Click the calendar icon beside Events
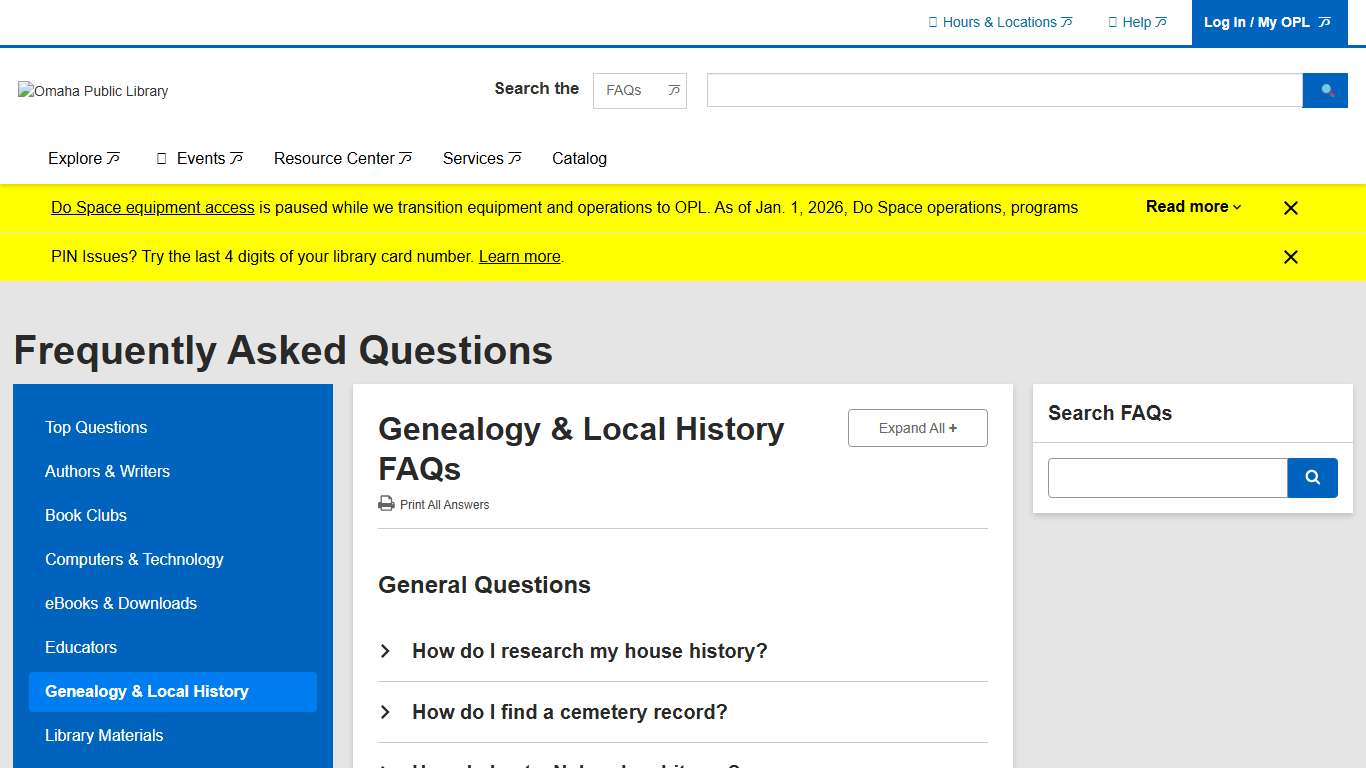 (x=162, y=158)
